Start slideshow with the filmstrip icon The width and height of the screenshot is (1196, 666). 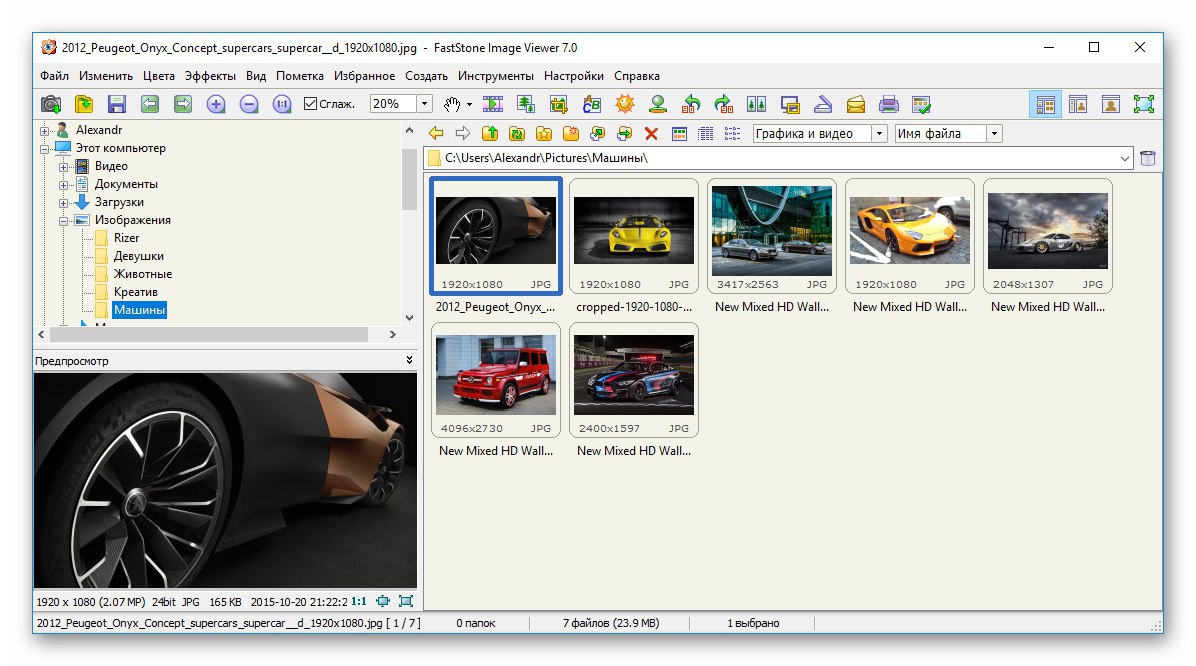(x=492, y=104)
